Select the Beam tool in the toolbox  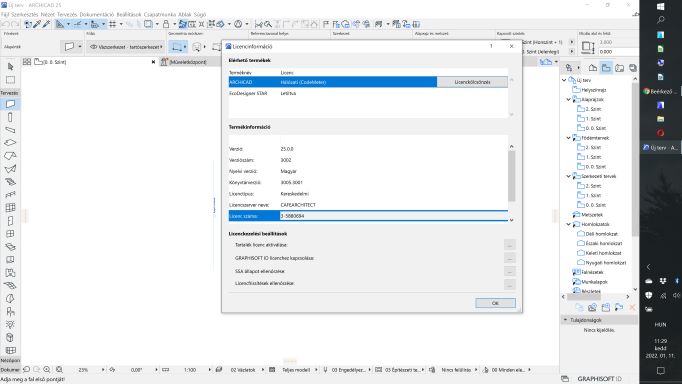click(10, 130)
